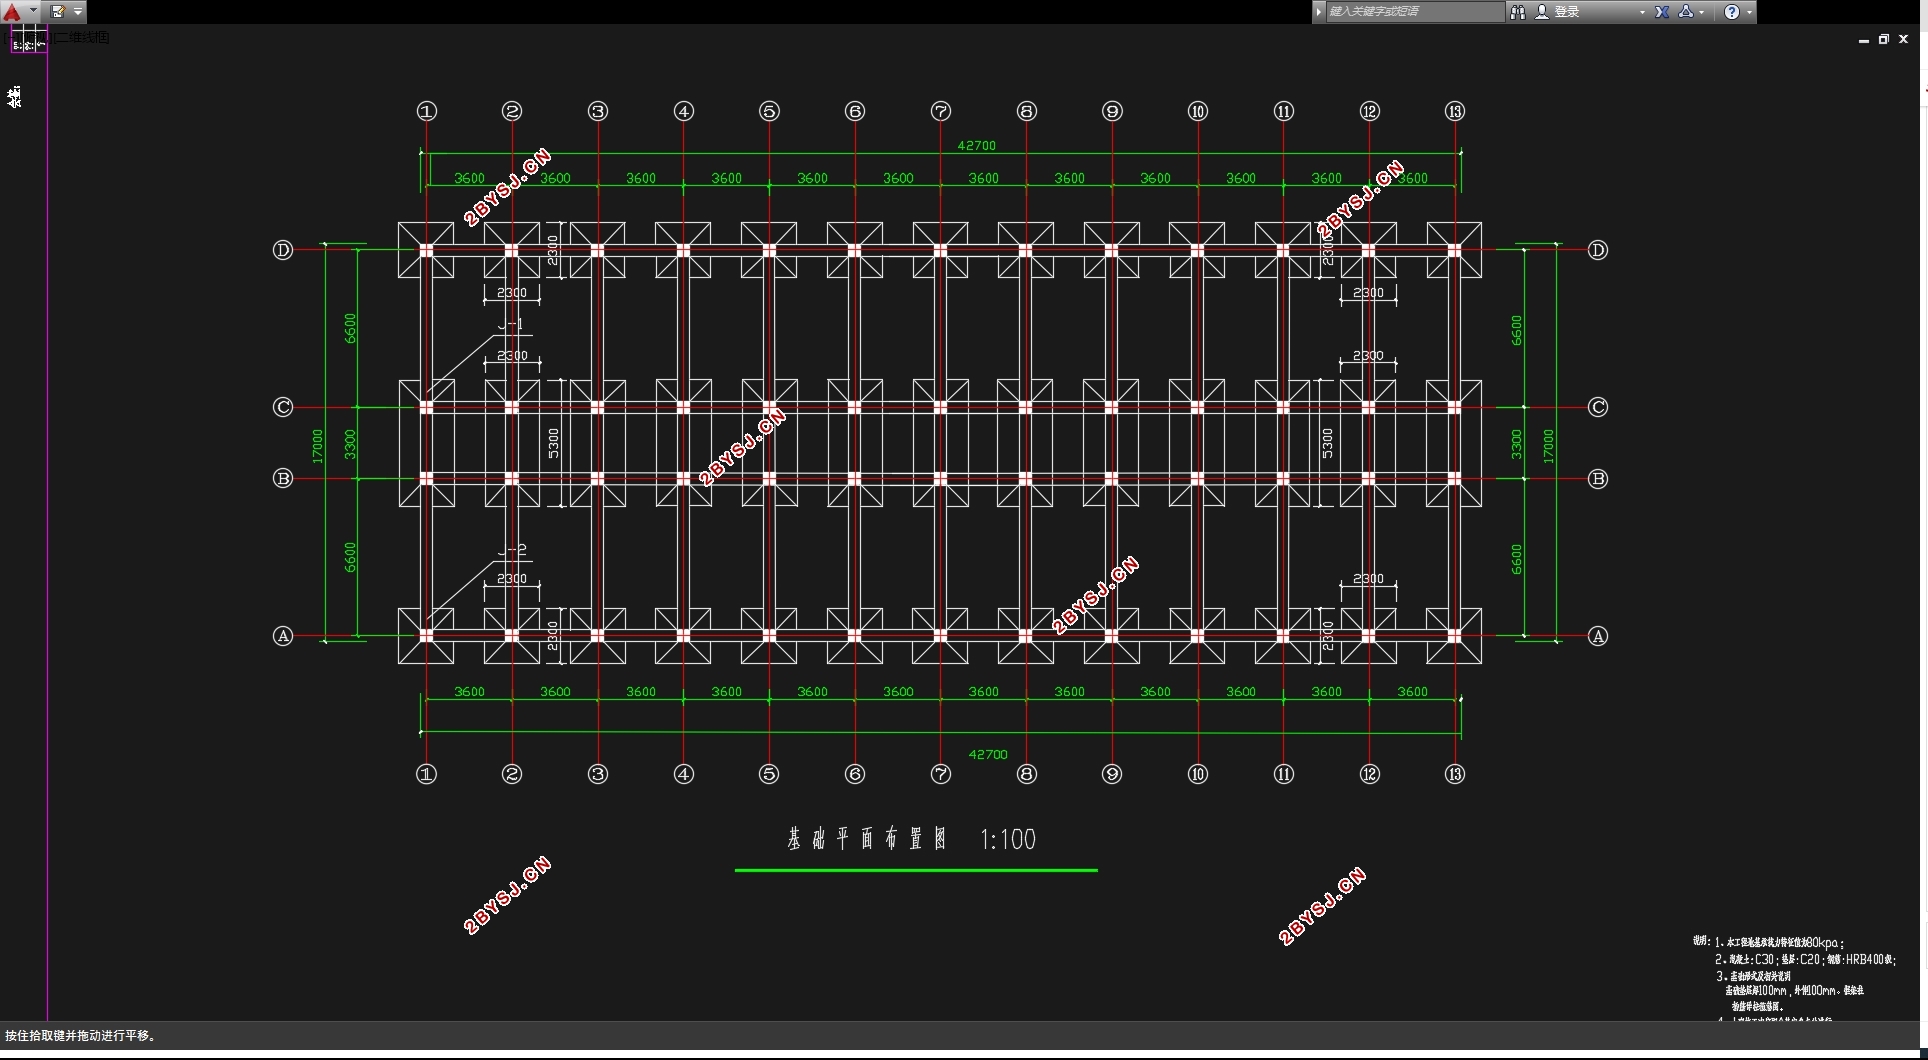
Task: Open the AutoCAD application menu (red A)
Action: coord(12,12)
